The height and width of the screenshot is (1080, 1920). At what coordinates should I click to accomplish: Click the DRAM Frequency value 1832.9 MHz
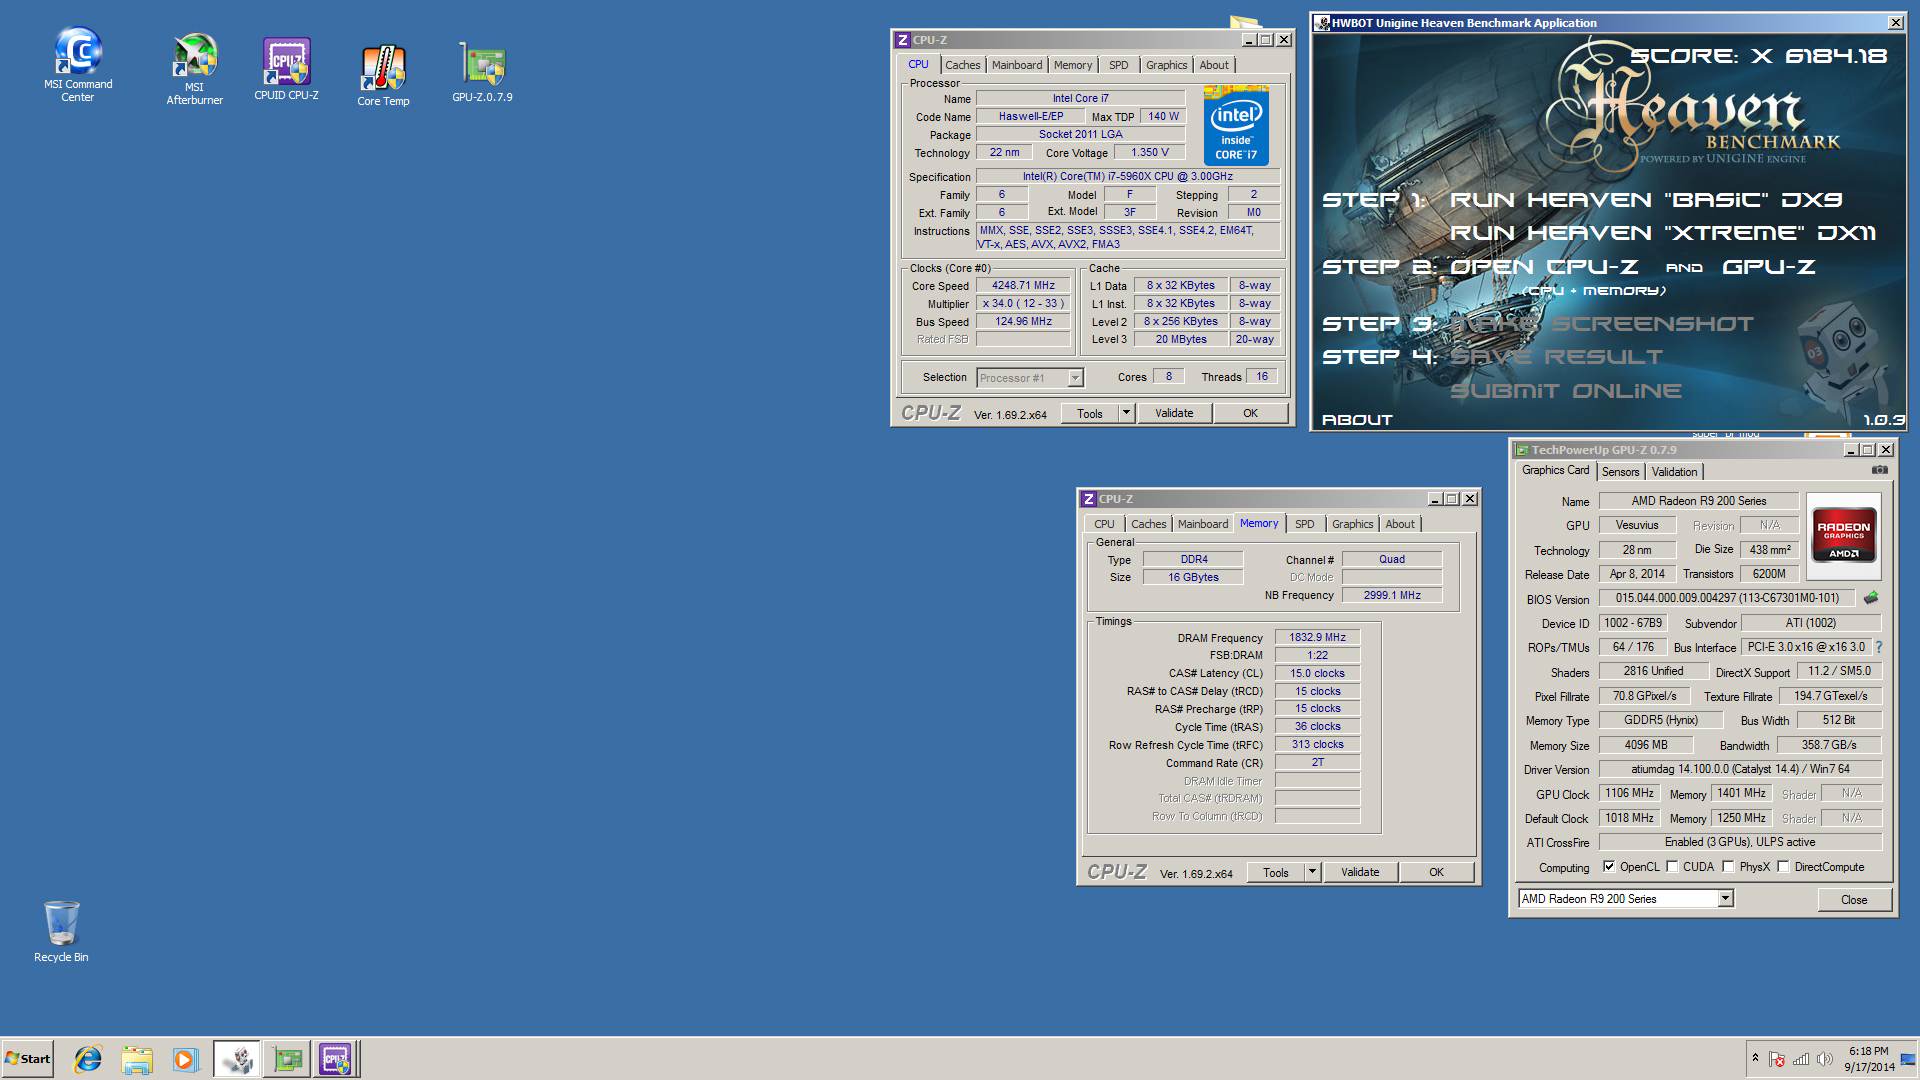click(x=1317, y=637)
